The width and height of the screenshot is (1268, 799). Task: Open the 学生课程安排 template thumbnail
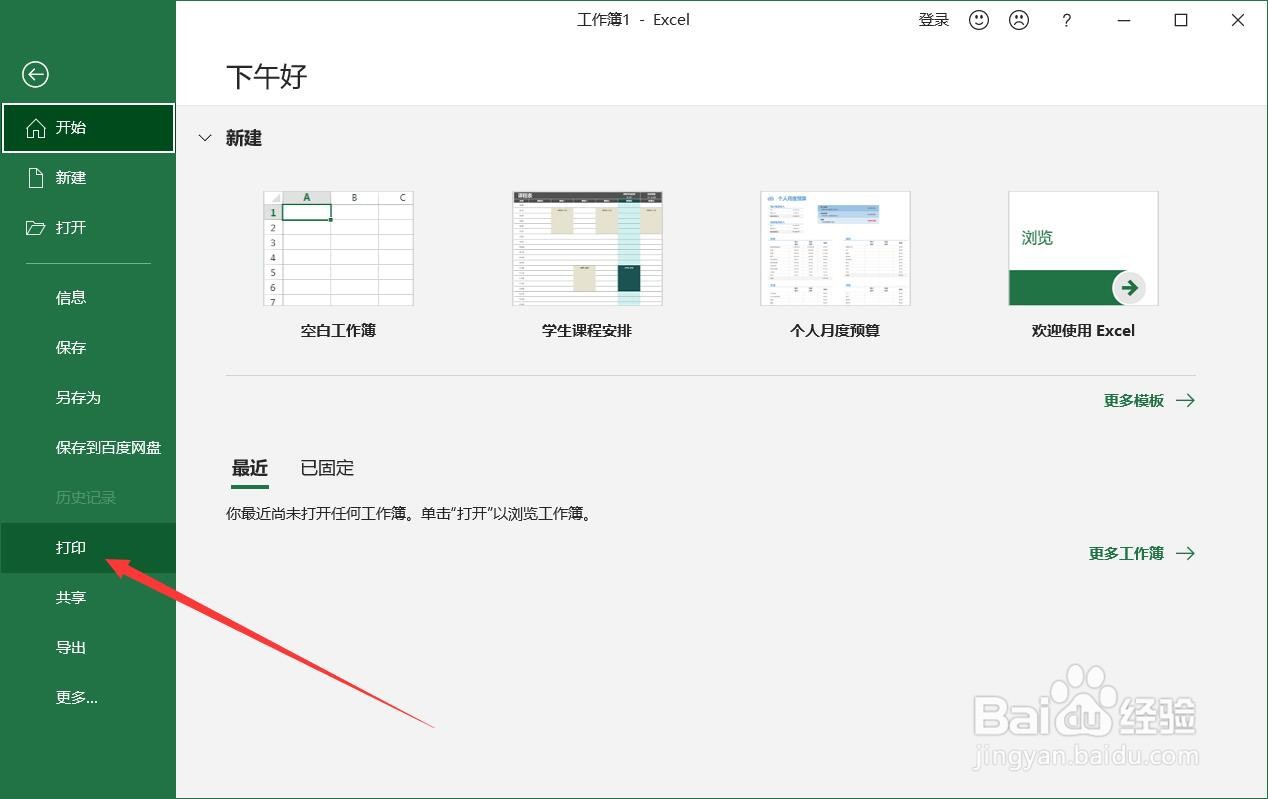[587, 248]
